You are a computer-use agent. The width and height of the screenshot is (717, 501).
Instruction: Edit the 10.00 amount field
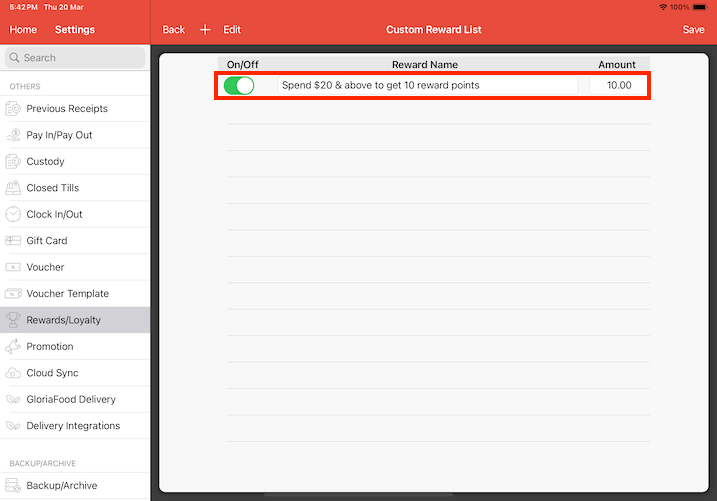point(618,85)
